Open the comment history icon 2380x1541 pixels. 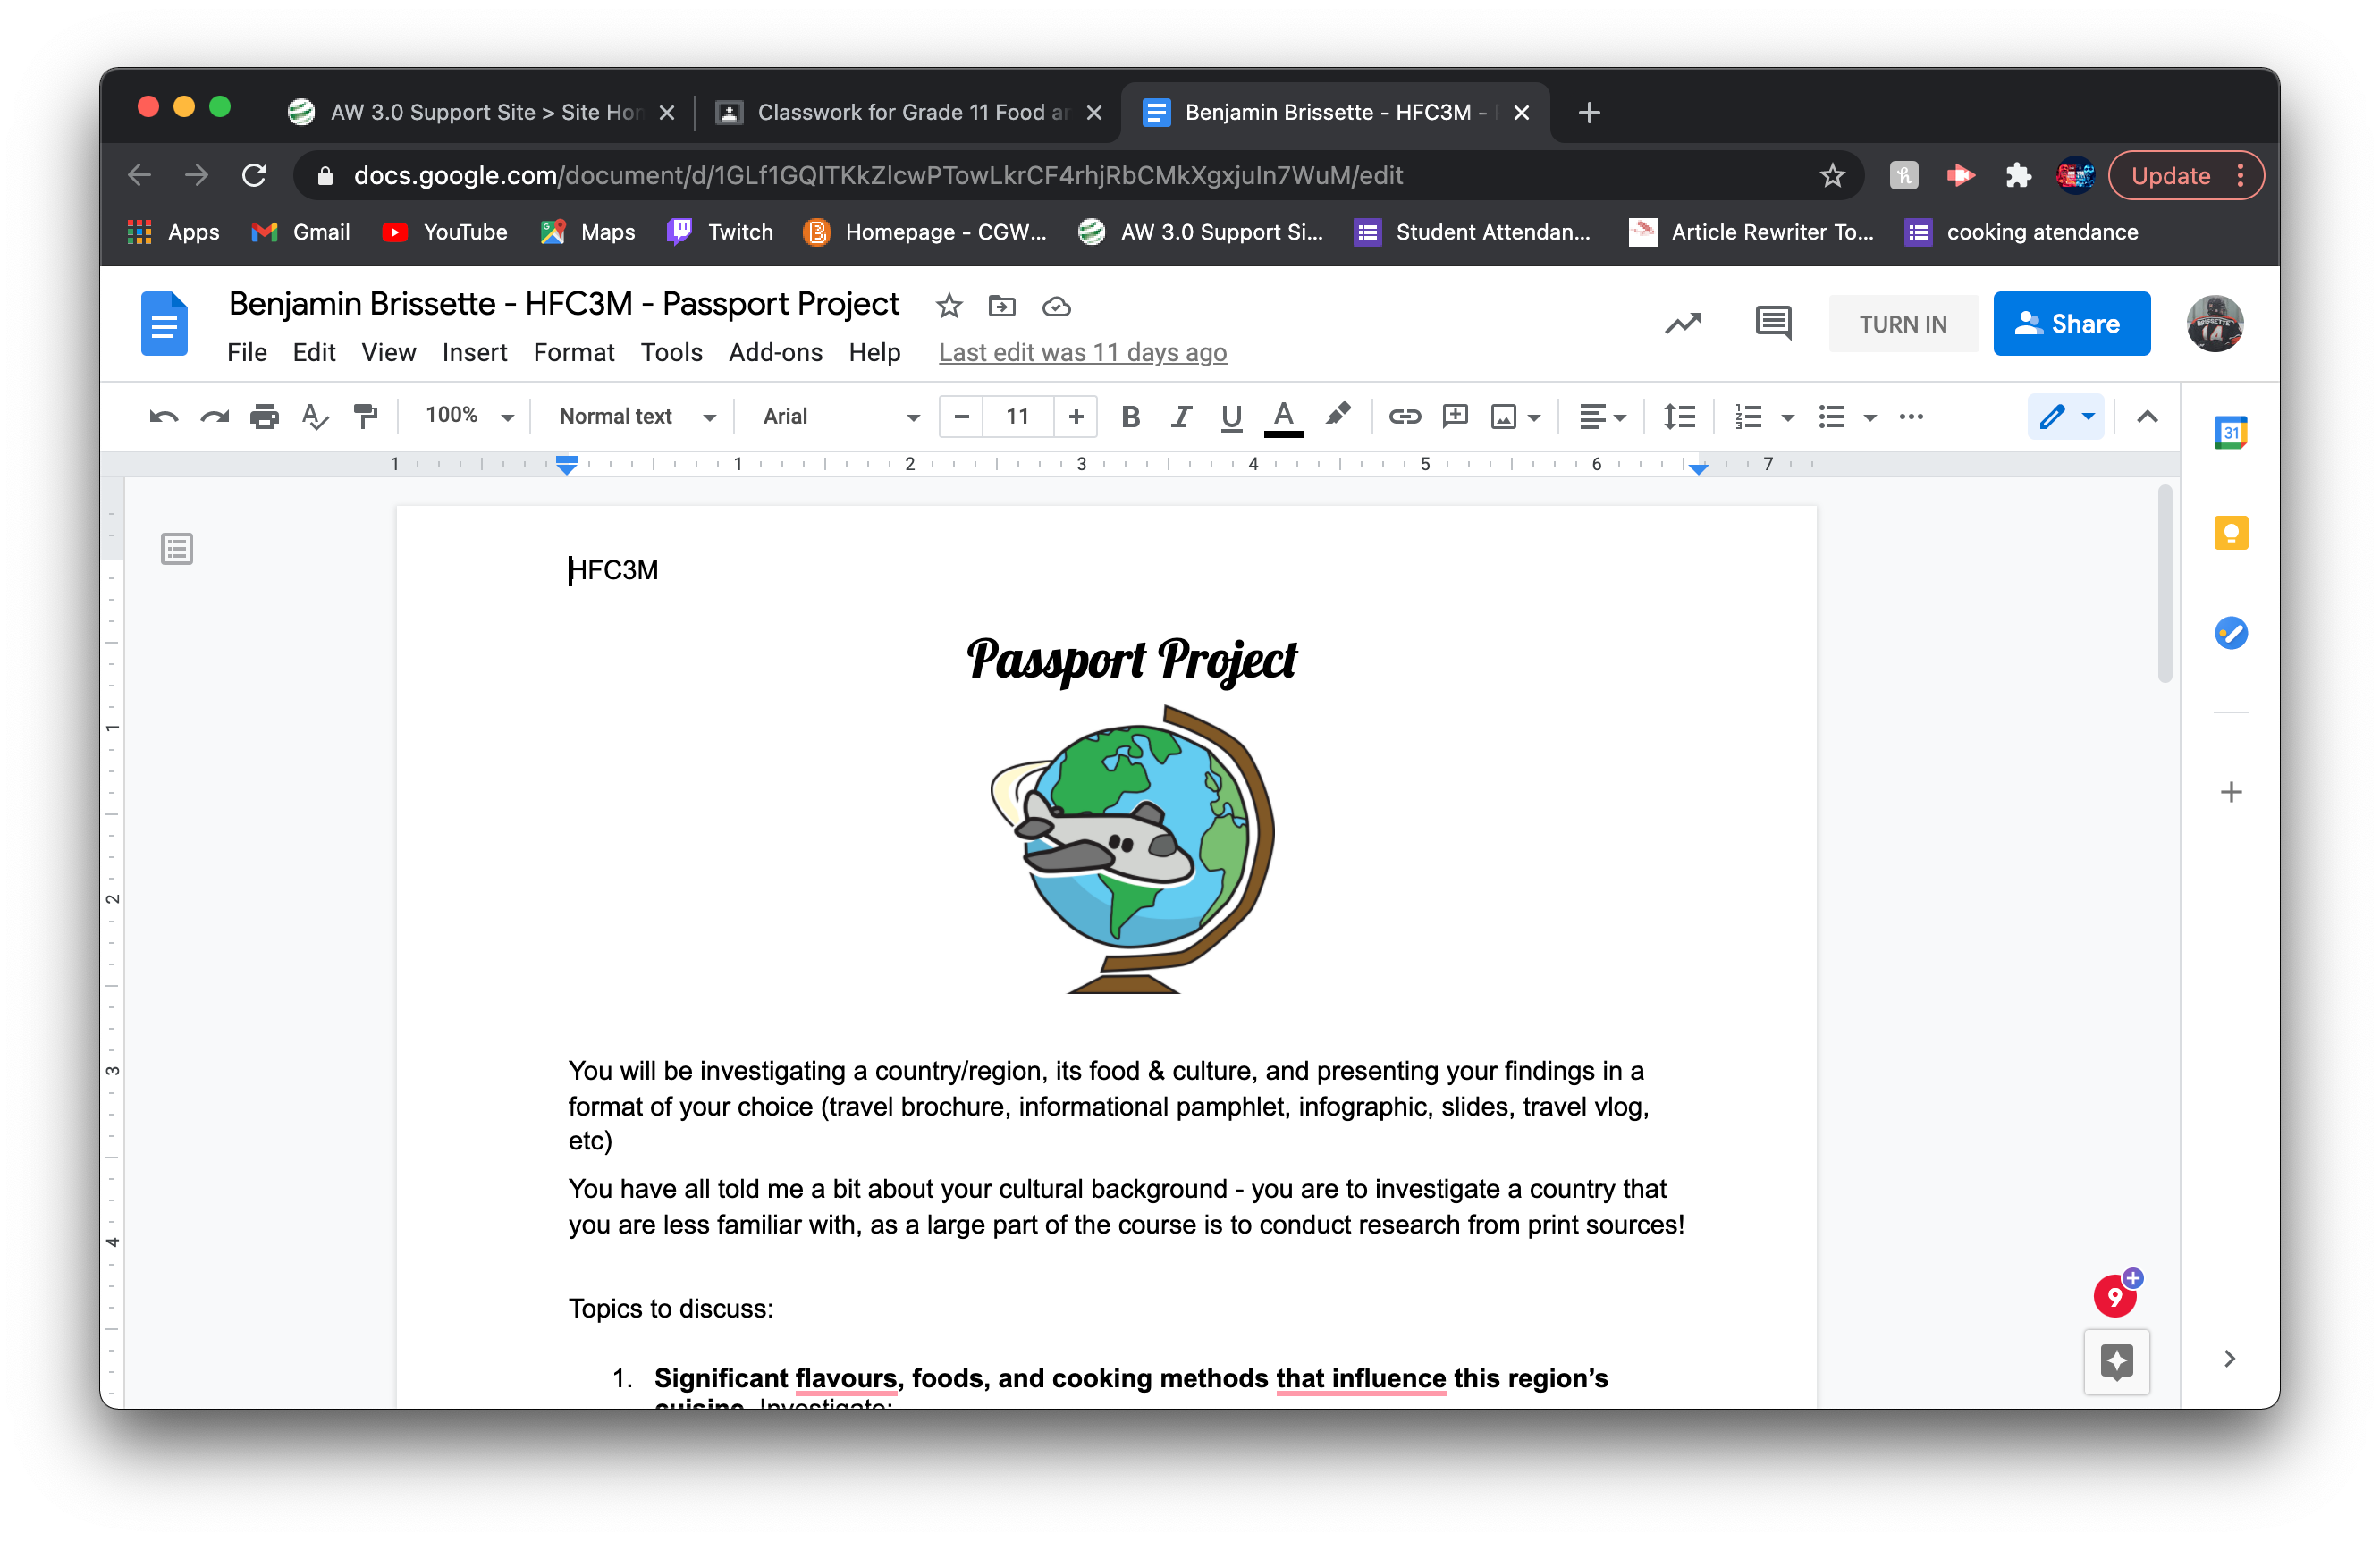pos(1773,323)
